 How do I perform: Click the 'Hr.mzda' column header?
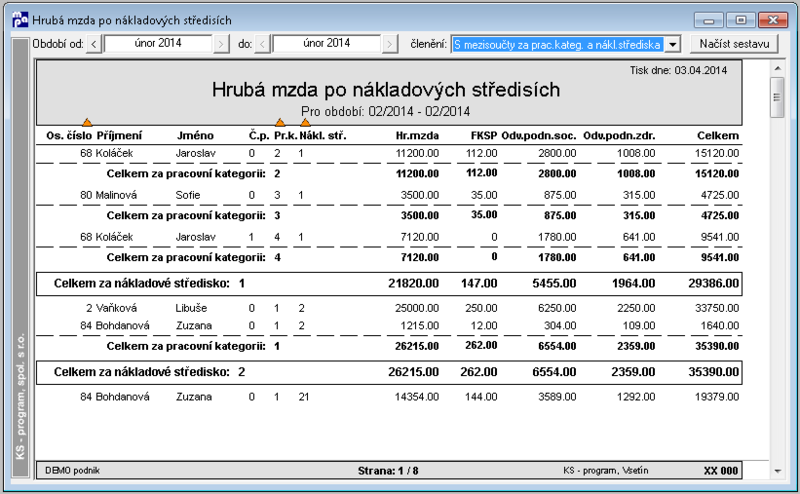pyautogui.click(x=417, y=136)
